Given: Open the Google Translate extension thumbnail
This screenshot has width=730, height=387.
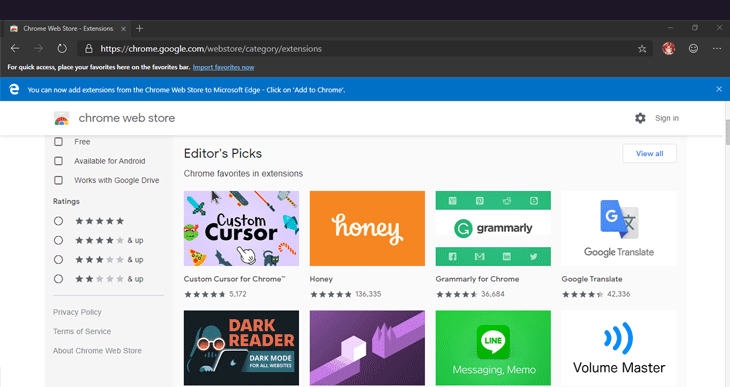Looking at the screenshot, I should [x=619, y=228].
